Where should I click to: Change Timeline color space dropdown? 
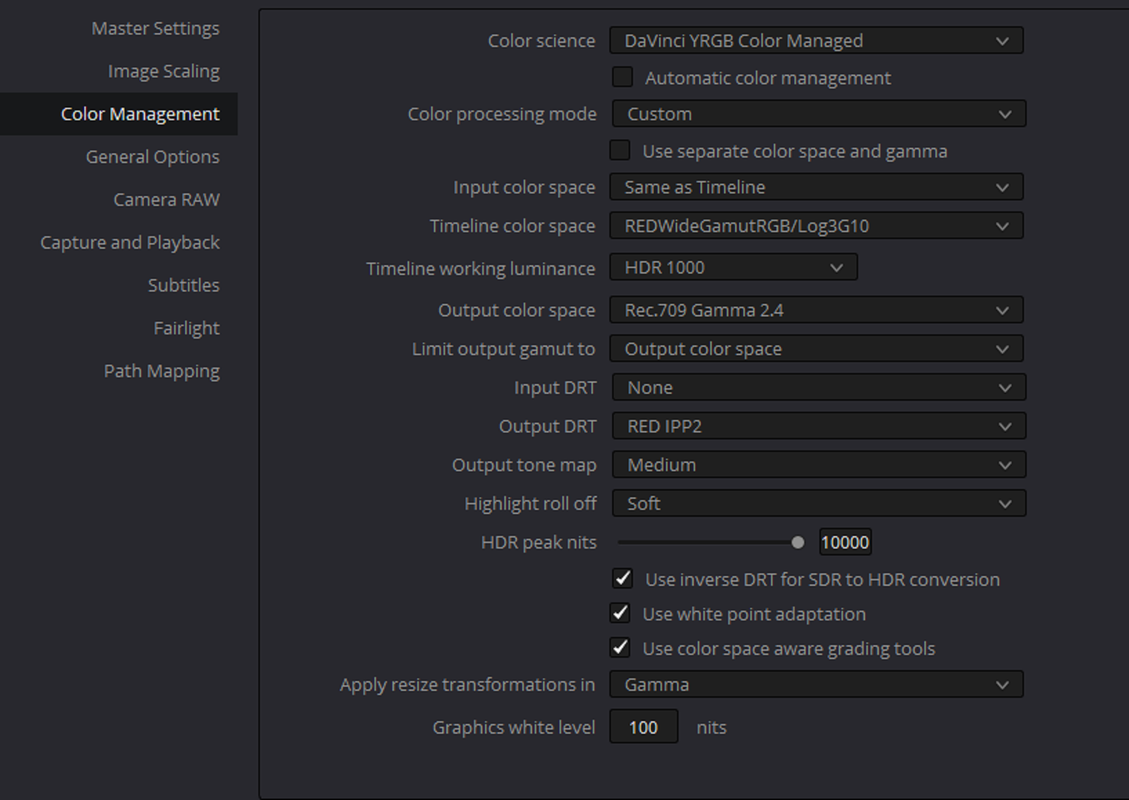coord(816,226)
